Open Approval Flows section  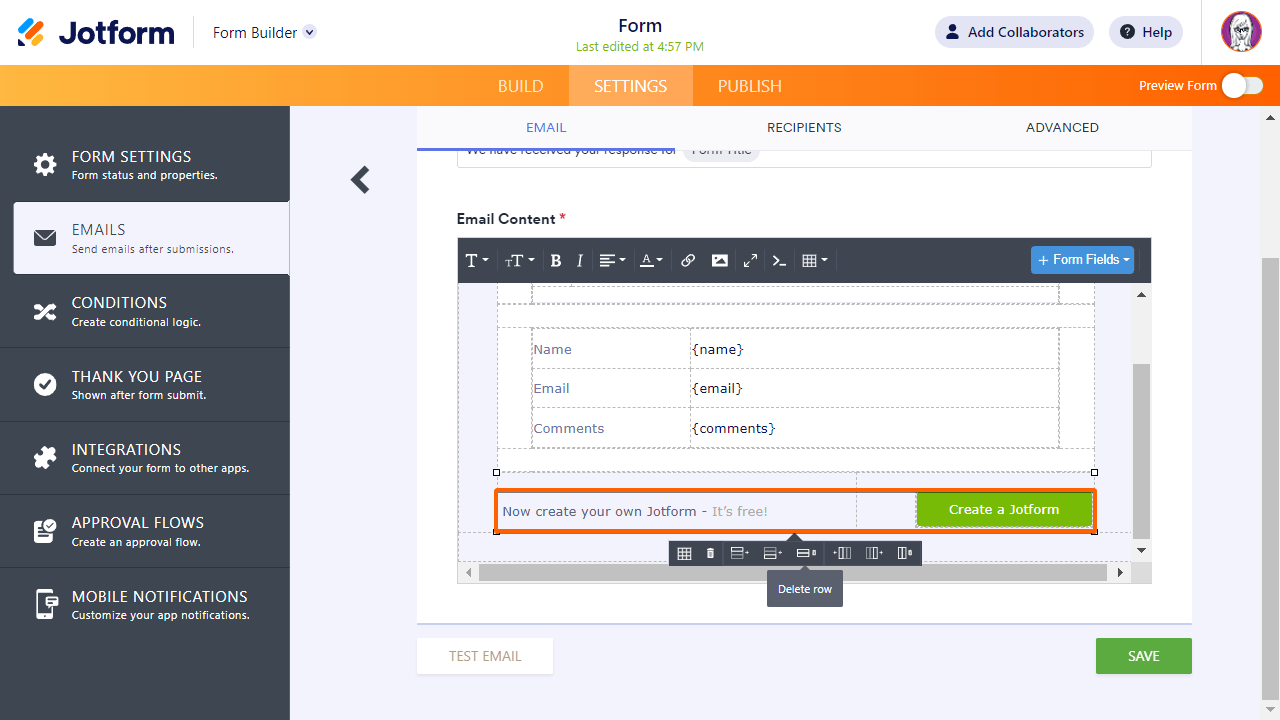tap(145, 531)
